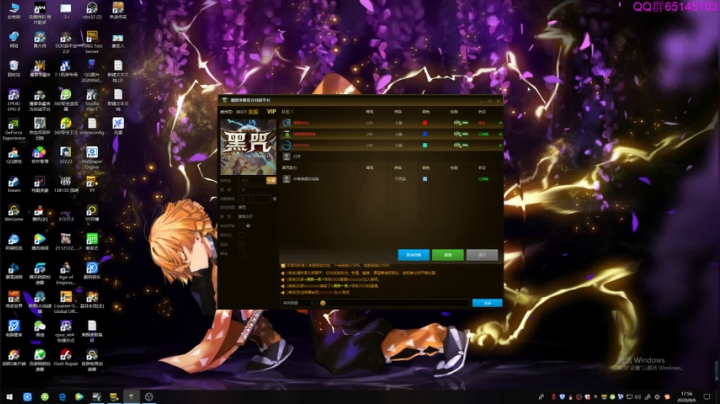The height and width of the screenshot is (404, 720).
Task: Open the obs32 (2) desktop shortcut
Action: pos(92,11)
